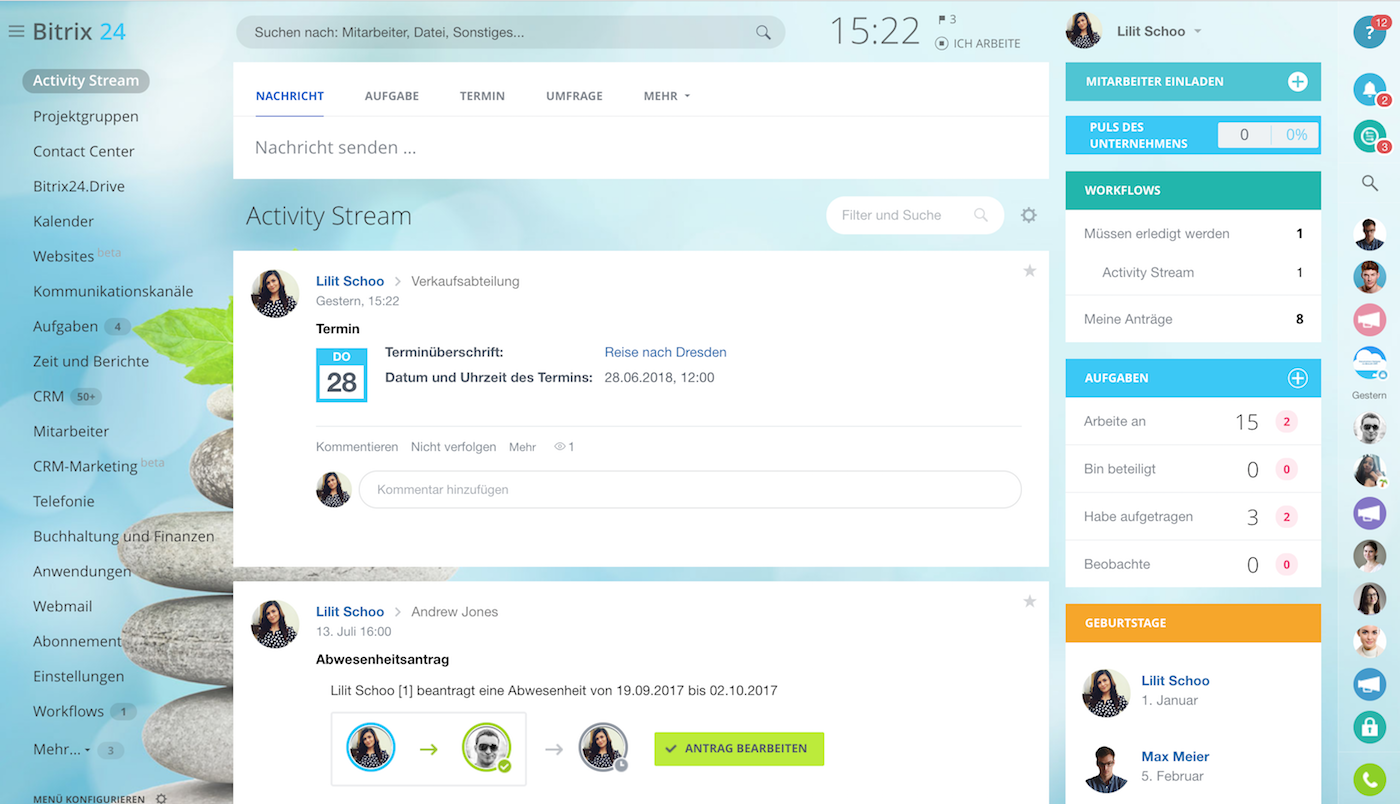Click Andrew Jones recipient in Abwesenheitsantrag post

tap(454, 611)
